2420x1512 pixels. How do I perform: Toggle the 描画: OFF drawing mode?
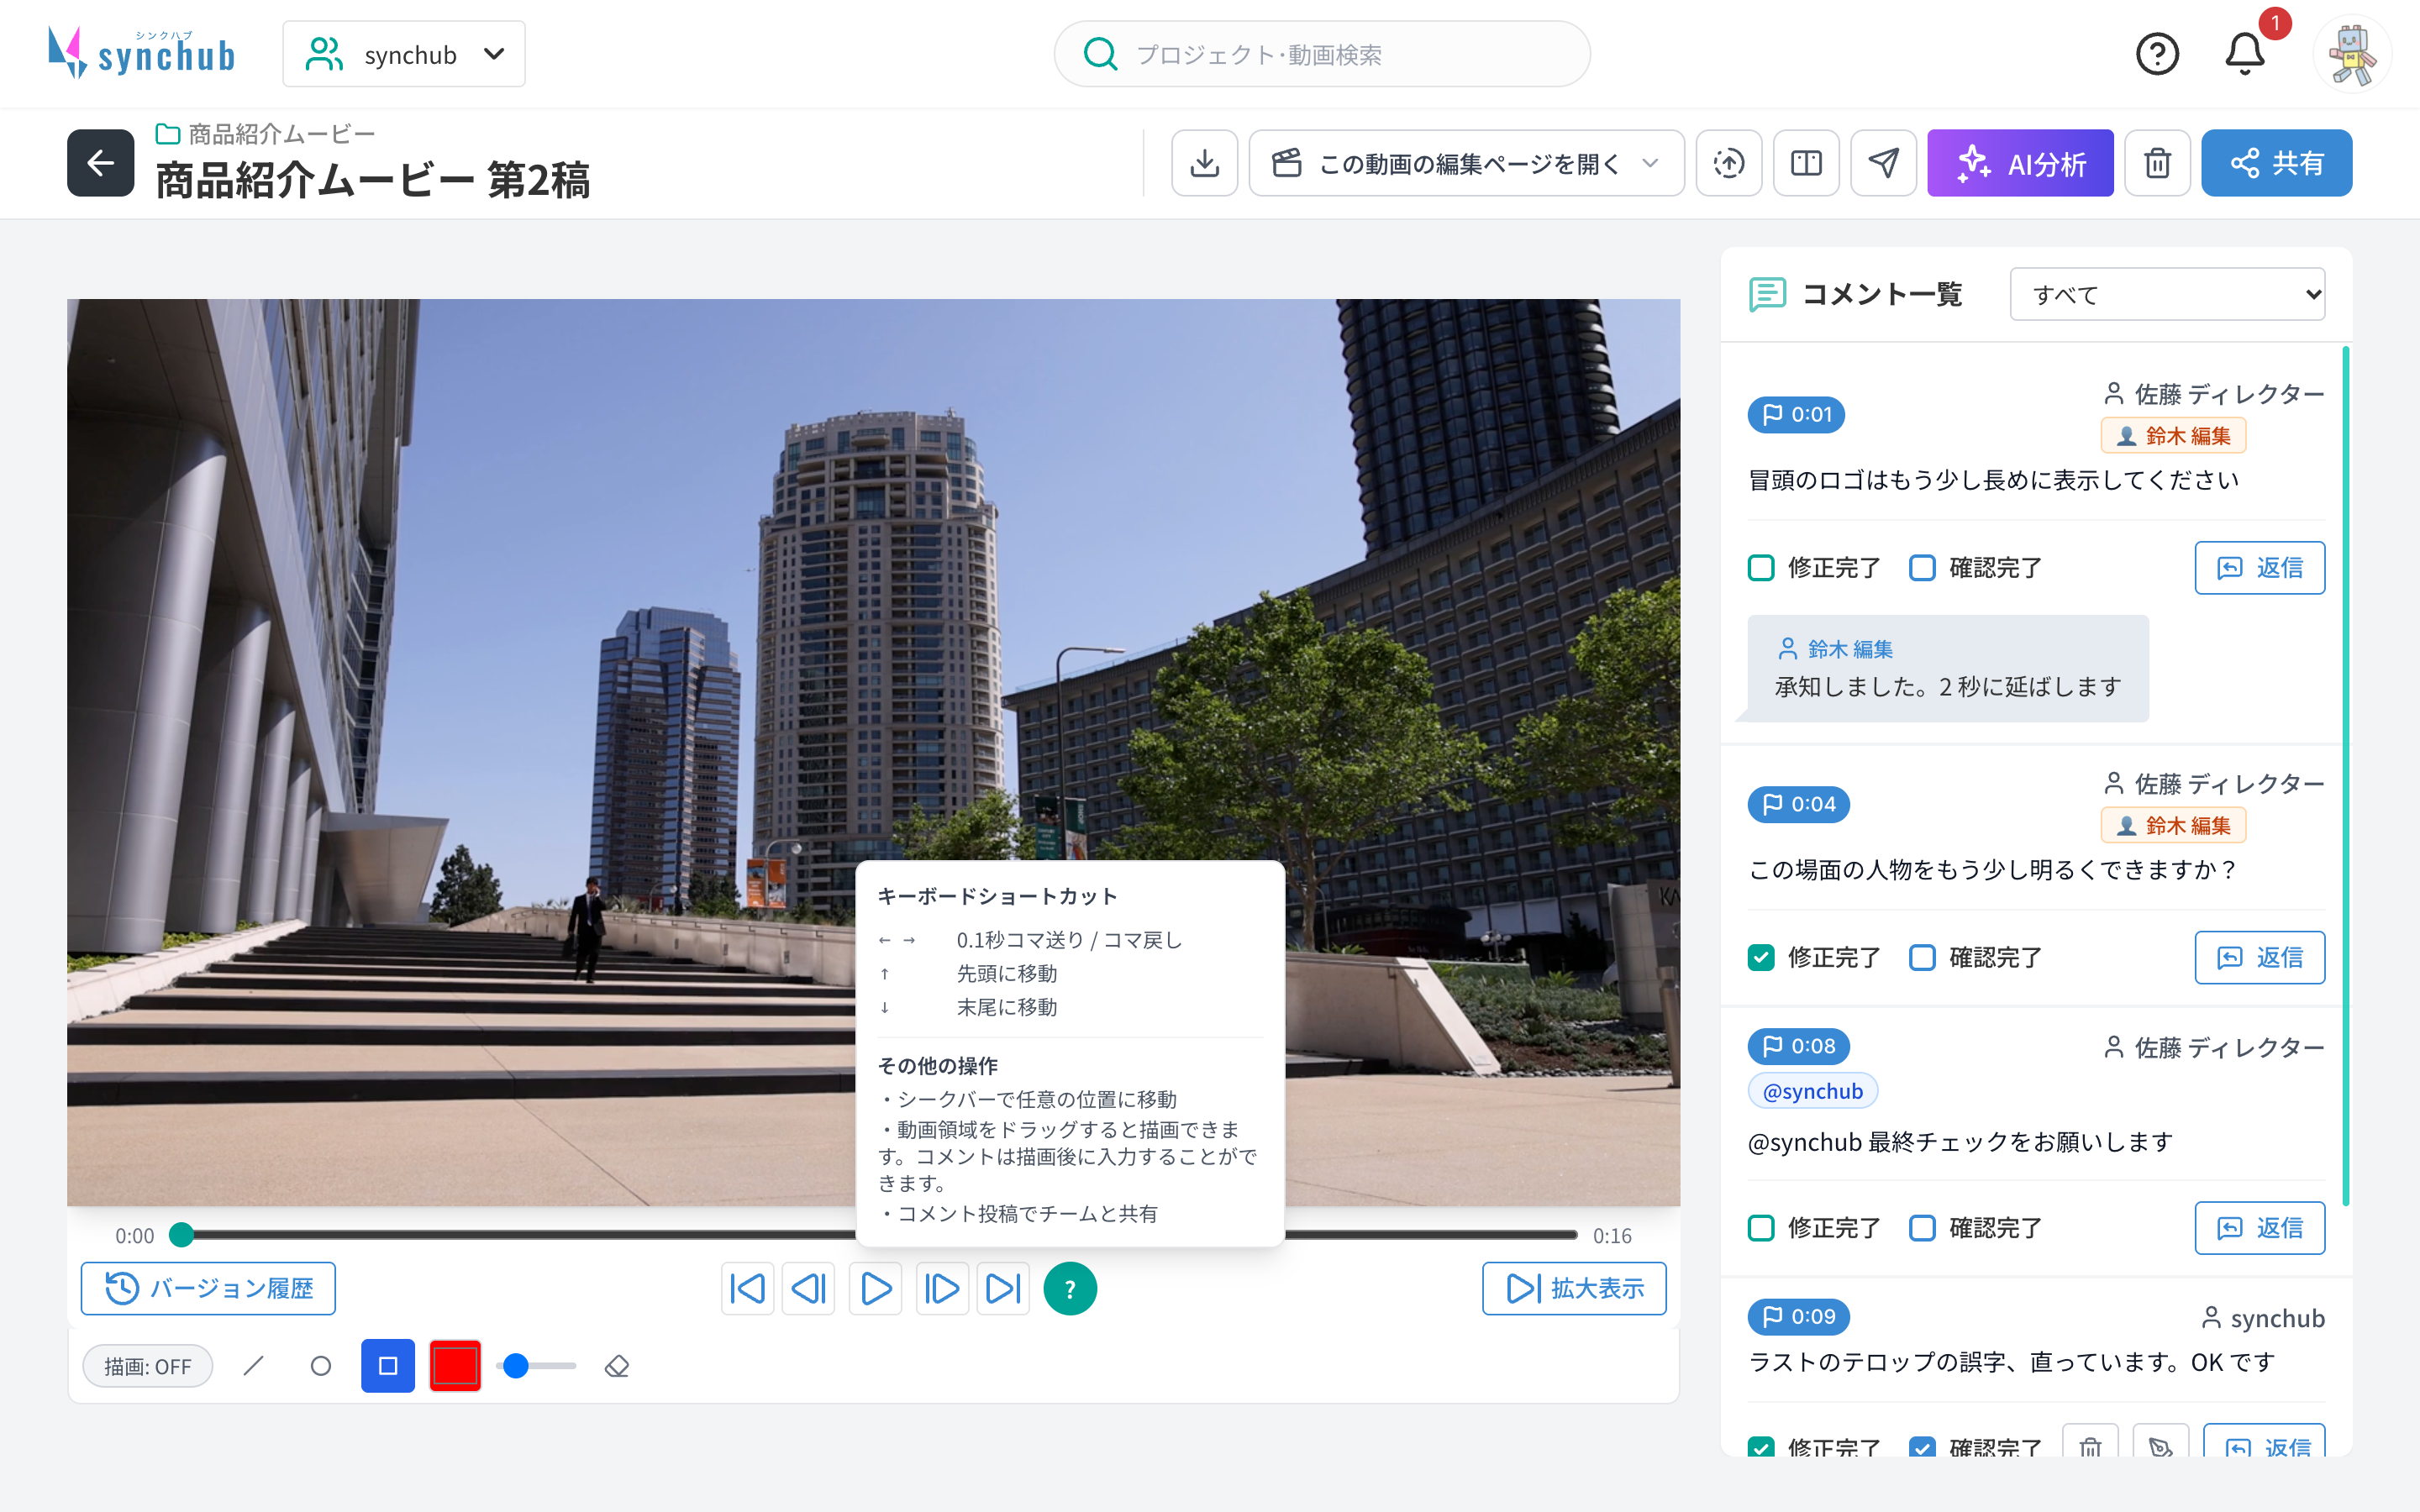(x=147, y=1366)
